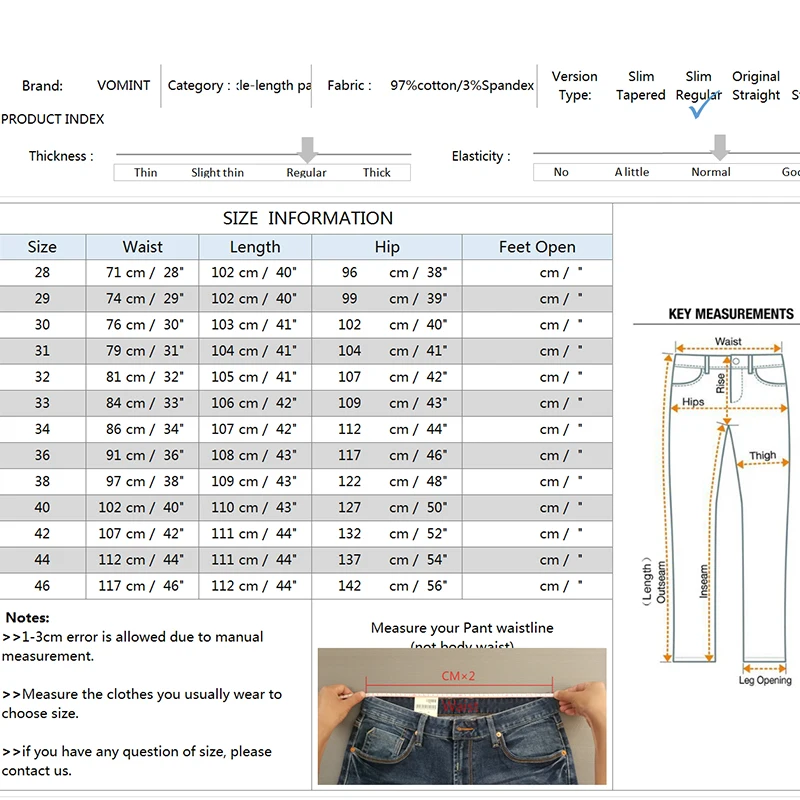Viewport: 800px width, 800px height.
Task: Click the Length column header
Action: click(x=255, y=247)
